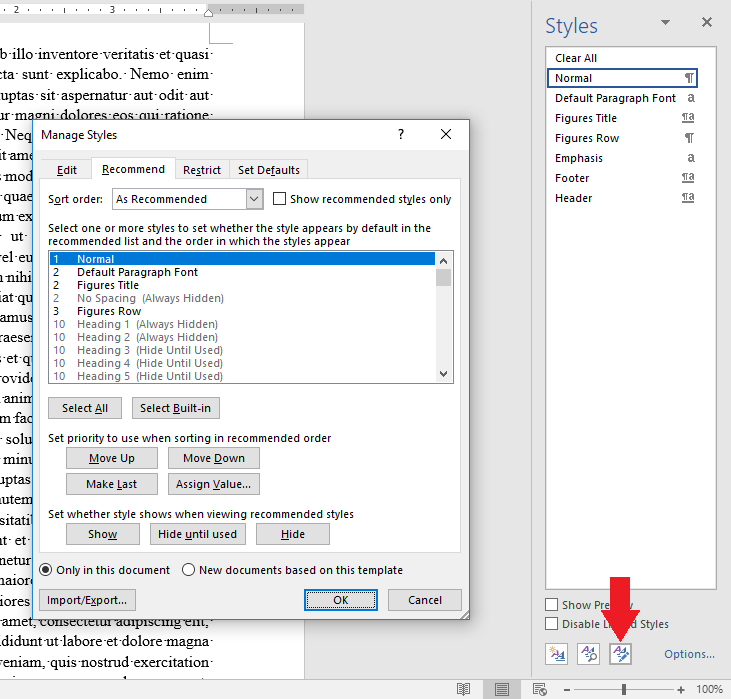
Task: Open Import/Export dialog
Action: click(x=87, y=600)
